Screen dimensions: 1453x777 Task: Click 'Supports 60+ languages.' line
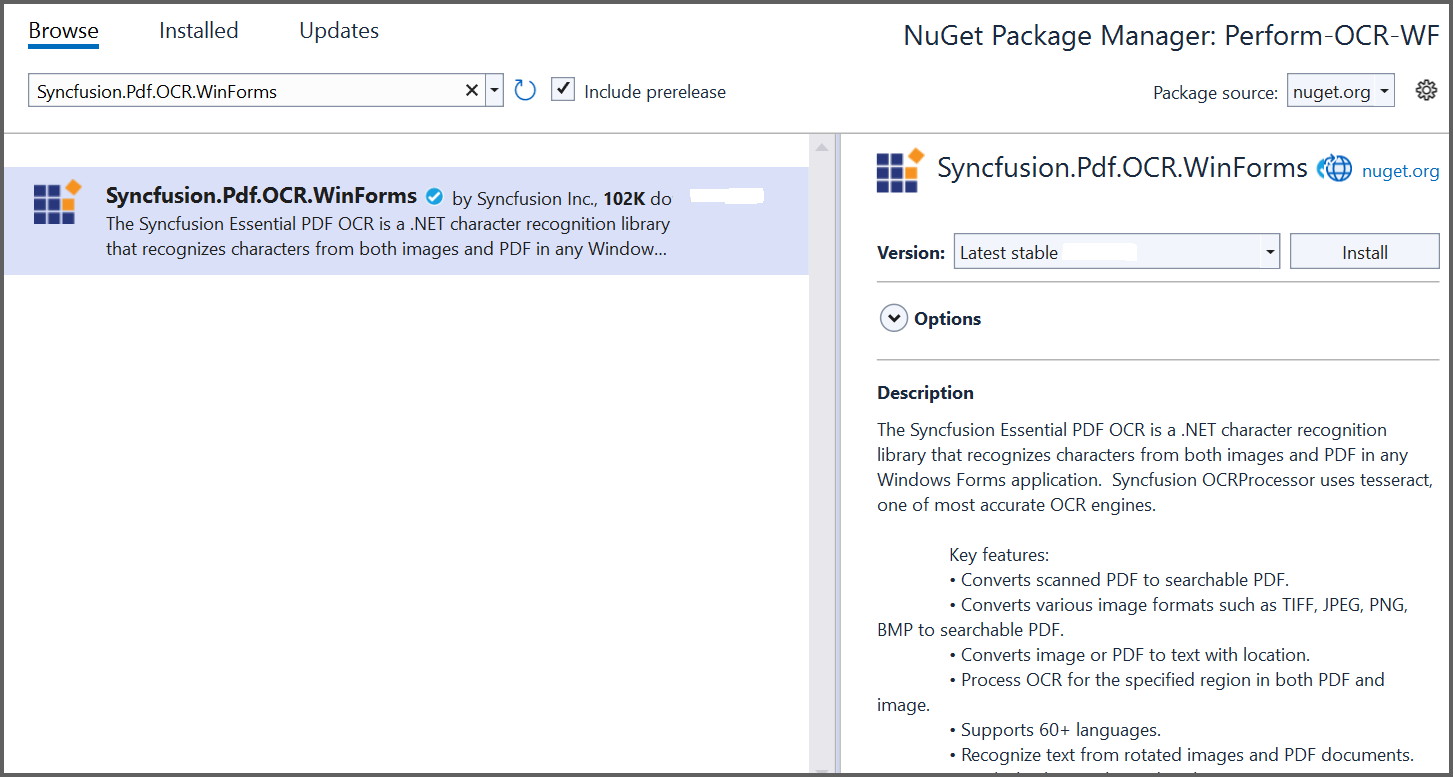click(1055, 730)
